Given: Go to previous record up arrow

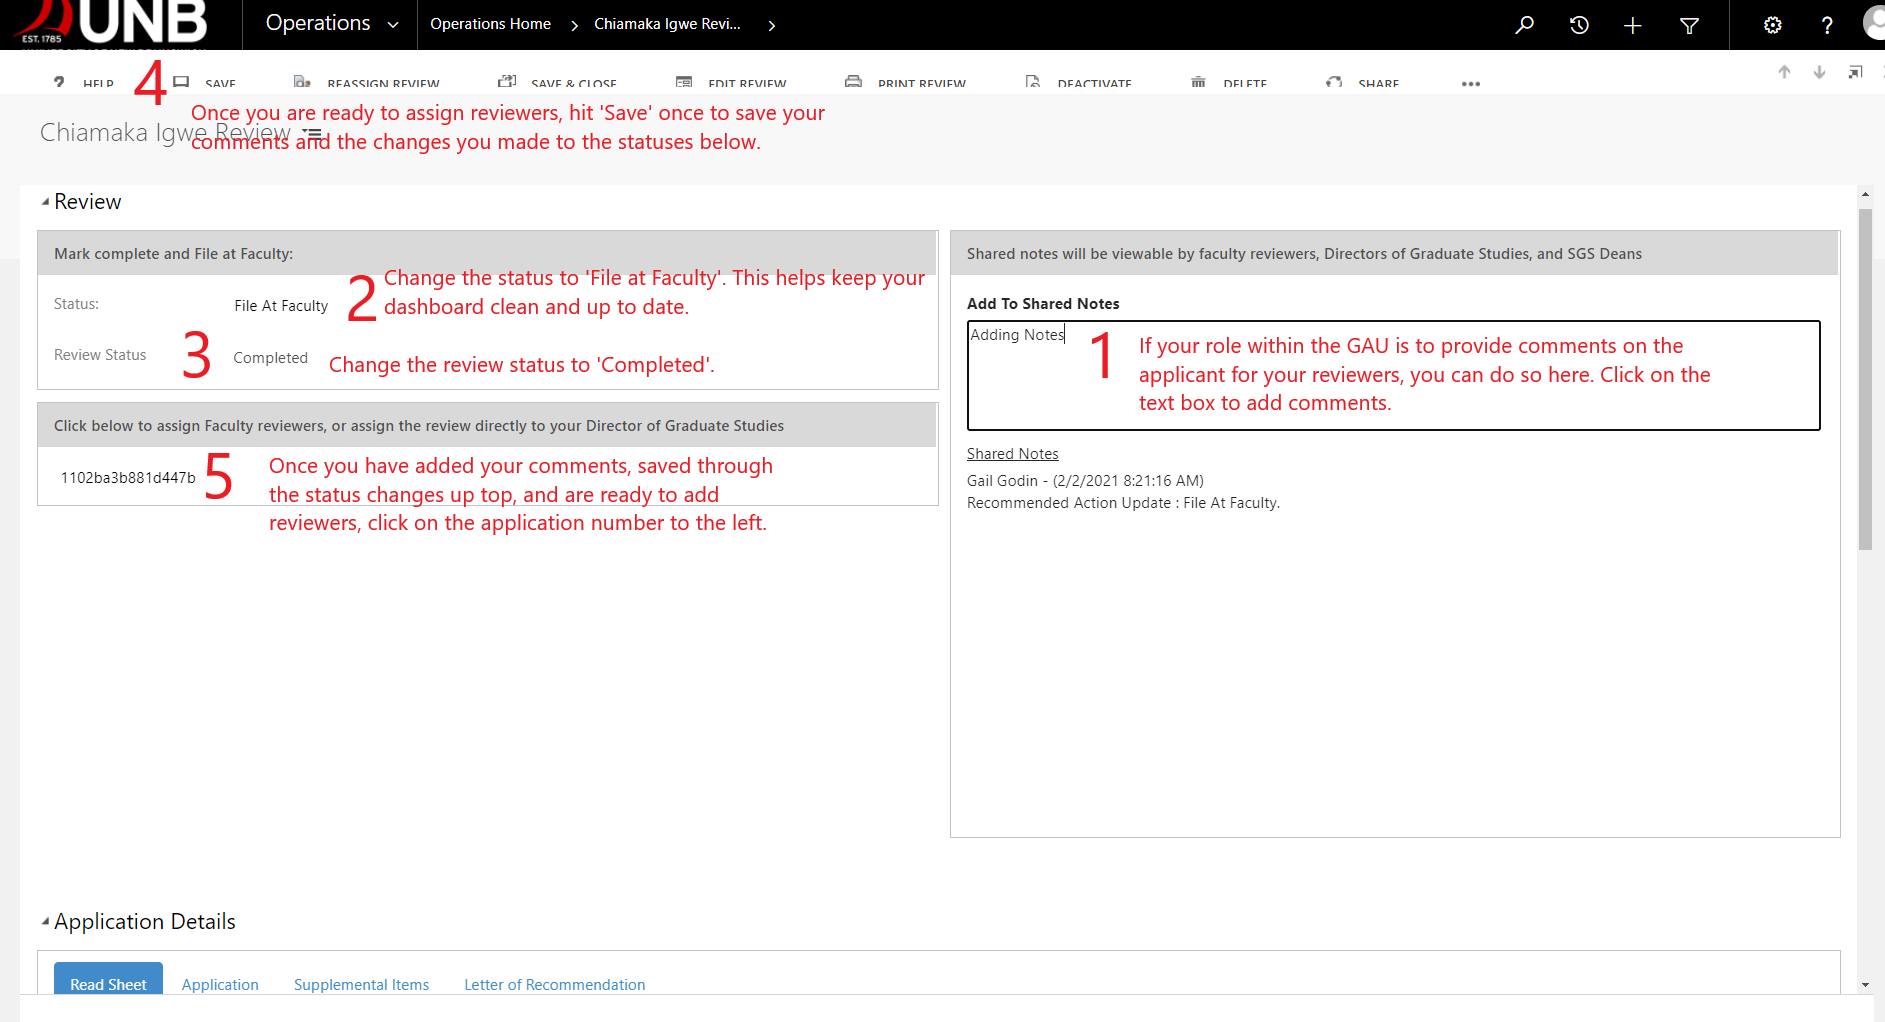Looking at the screenshot, I should tap(1784, 72).
